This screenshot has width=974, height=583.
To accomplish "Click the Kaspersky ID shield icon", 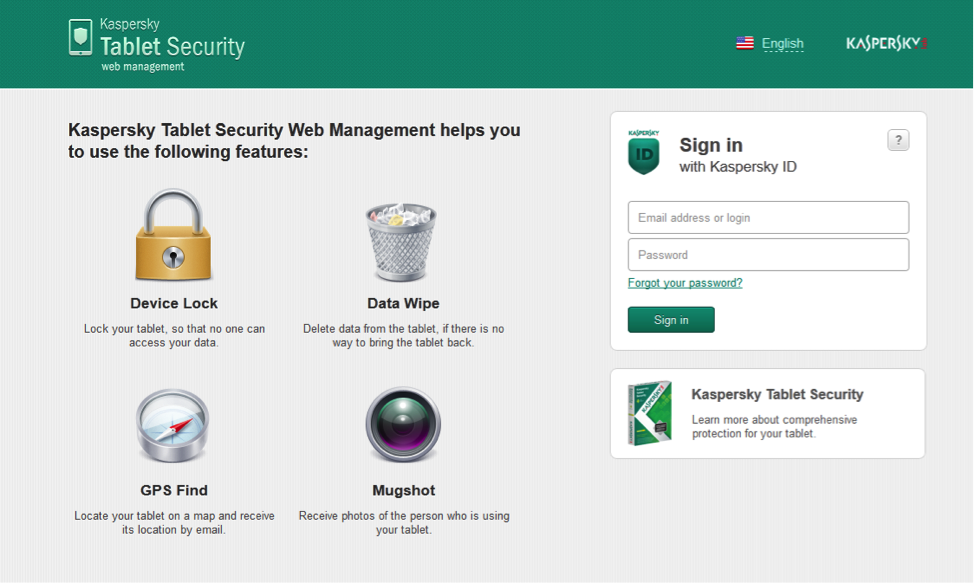I will tap(644, 152).
